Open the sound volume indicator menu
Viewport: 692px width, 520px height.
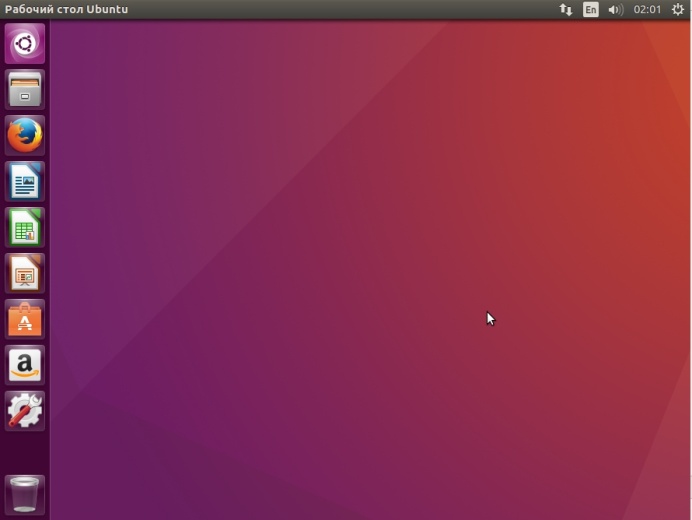click(615, 9)
